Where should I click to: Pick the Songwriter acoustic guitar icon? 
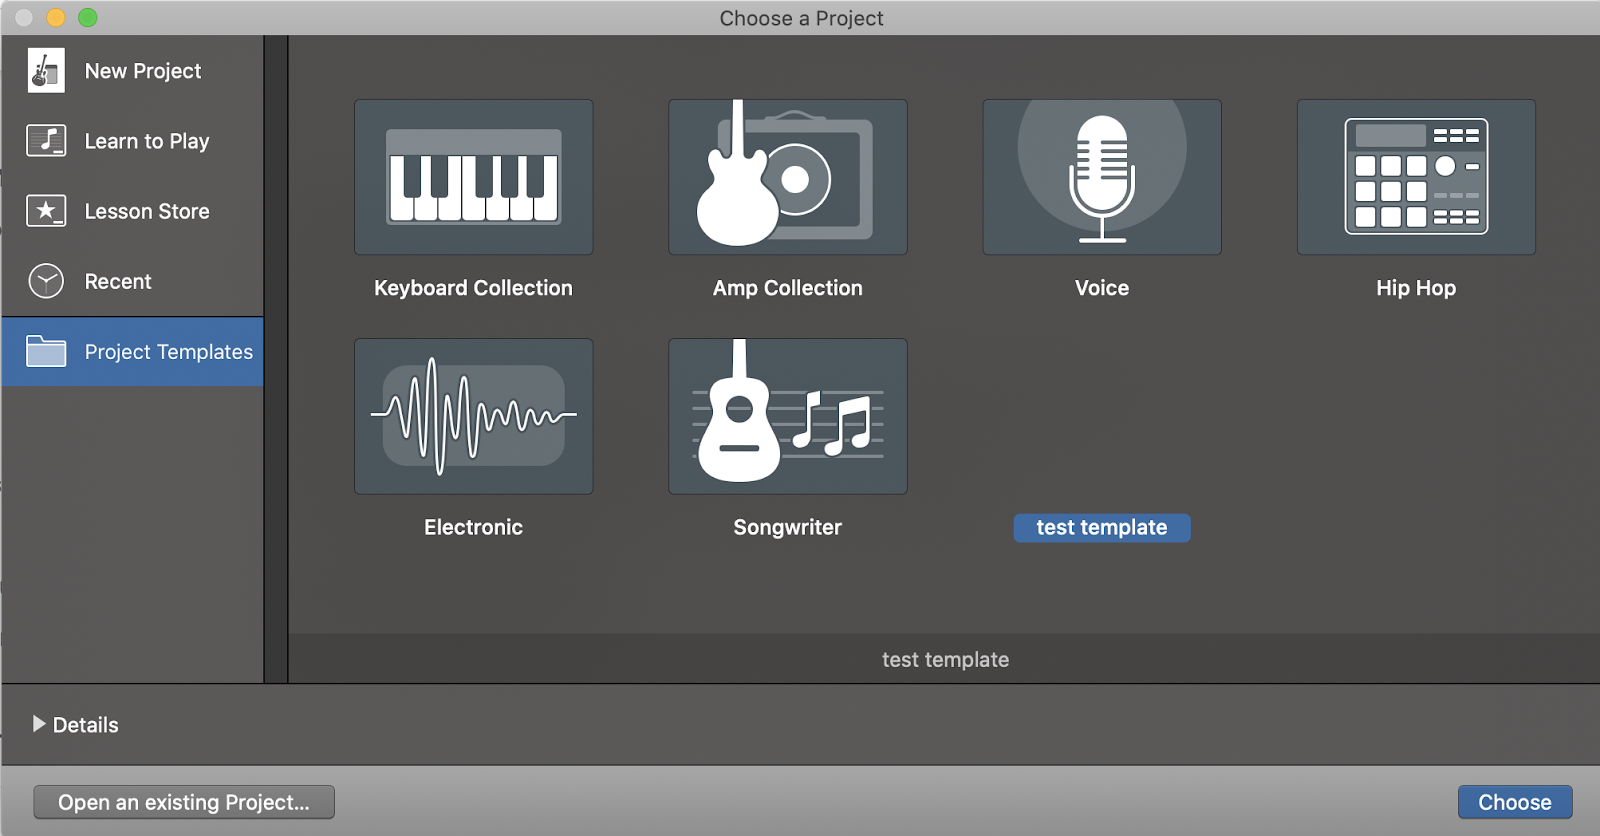787,416
